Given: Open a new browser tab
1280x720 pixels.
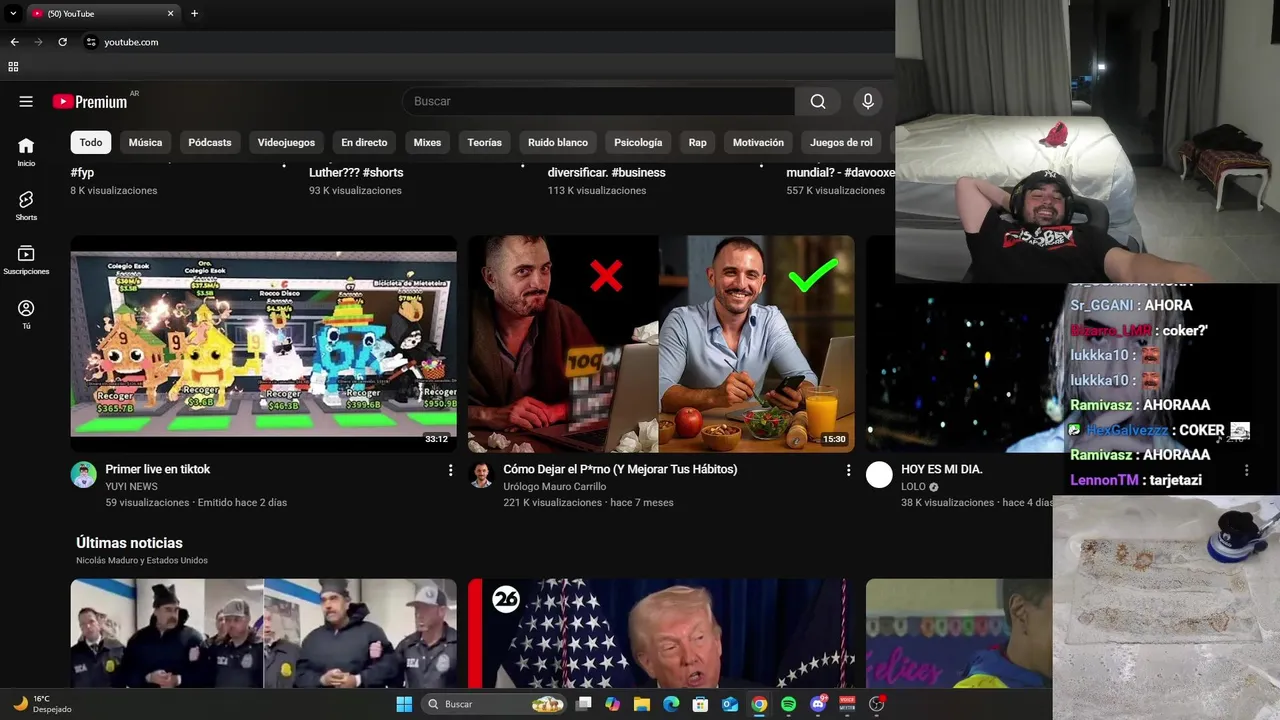Looking at the screenshot, I should 194,13.
